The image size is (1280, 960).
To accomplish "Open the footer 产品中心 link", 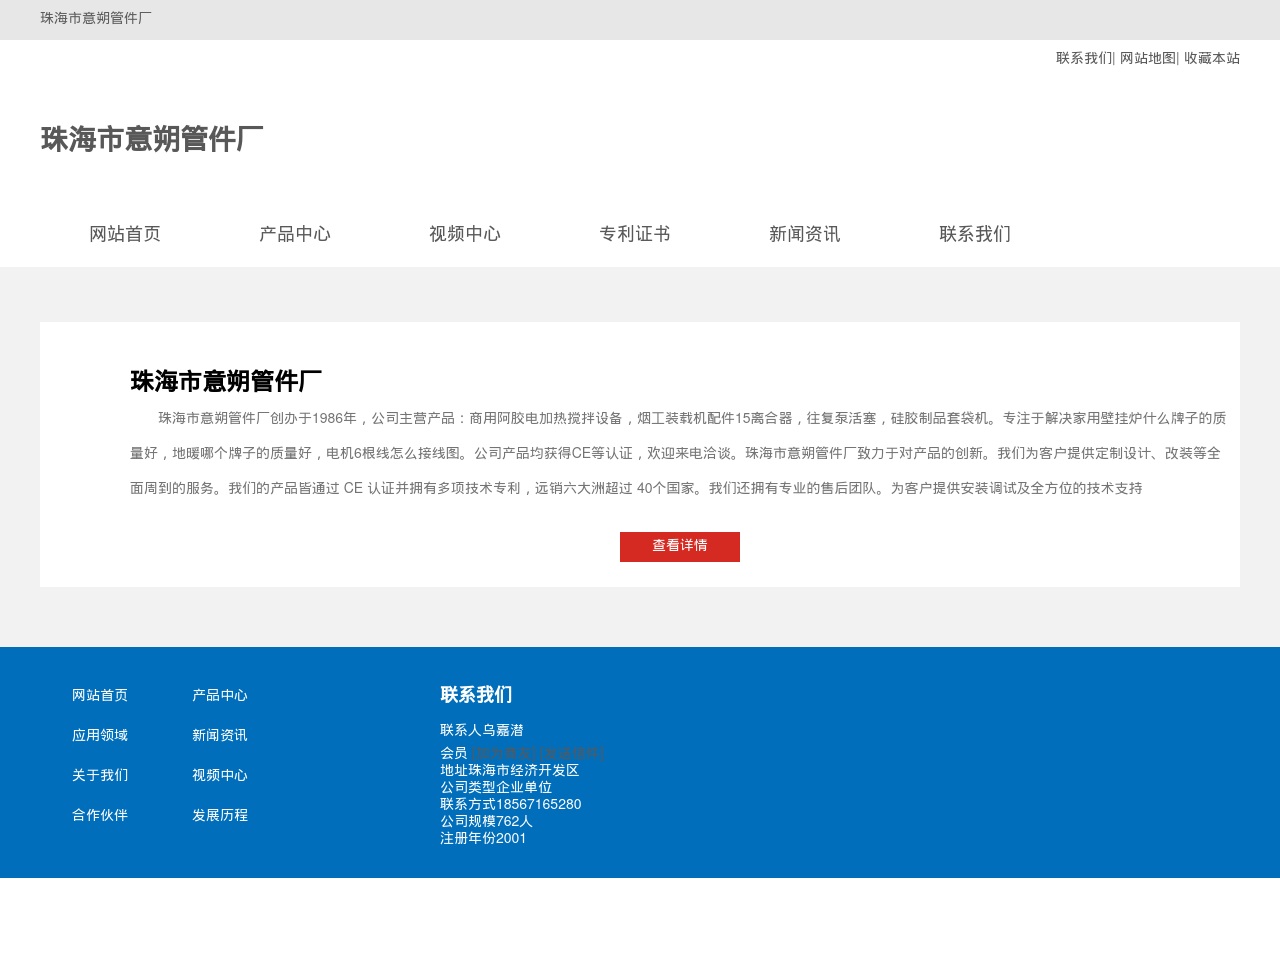I will 220,695.
